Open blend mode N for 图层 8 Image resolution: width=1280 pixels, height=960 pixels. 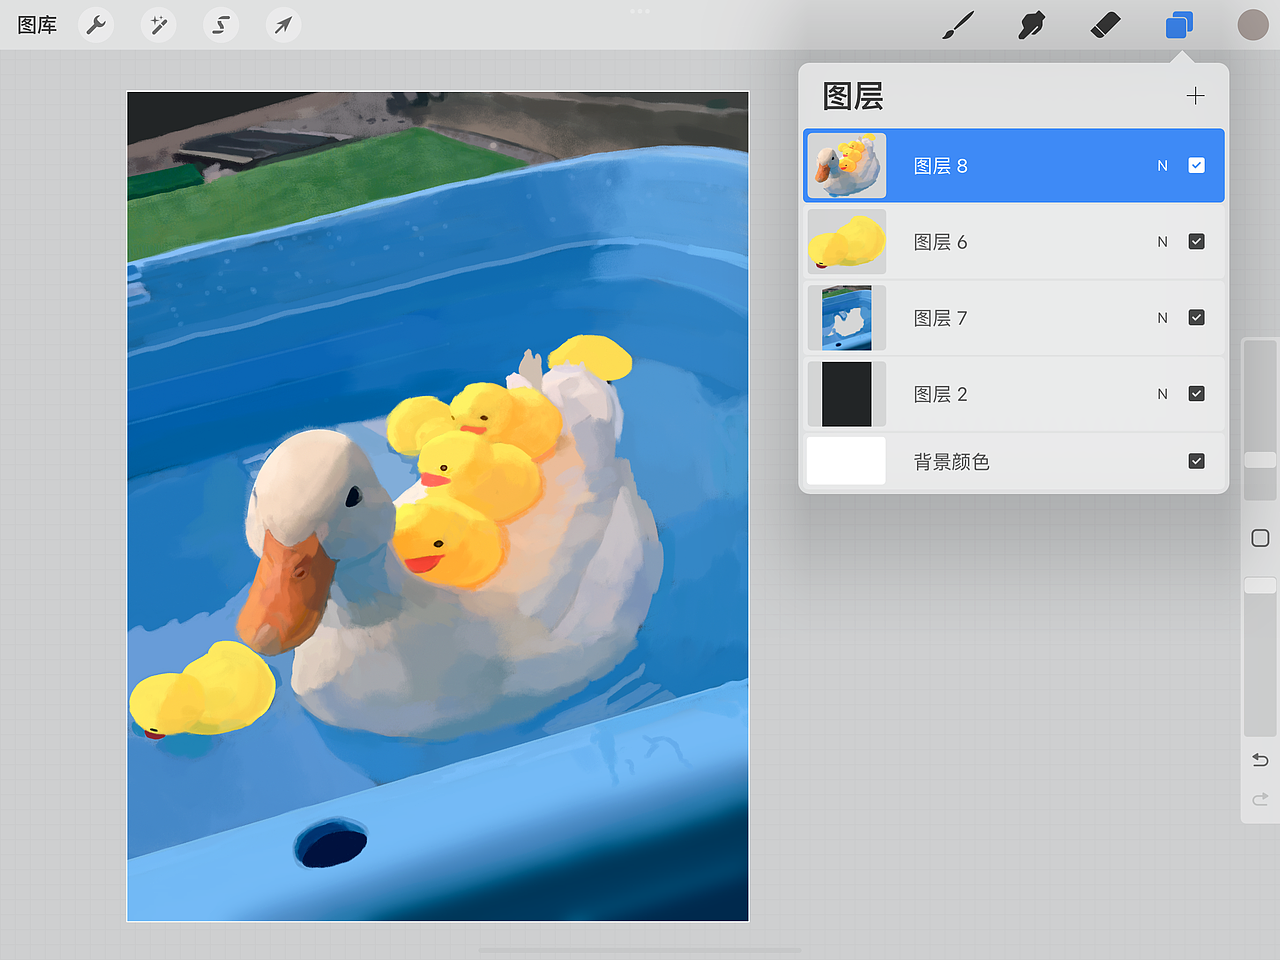1162,166
